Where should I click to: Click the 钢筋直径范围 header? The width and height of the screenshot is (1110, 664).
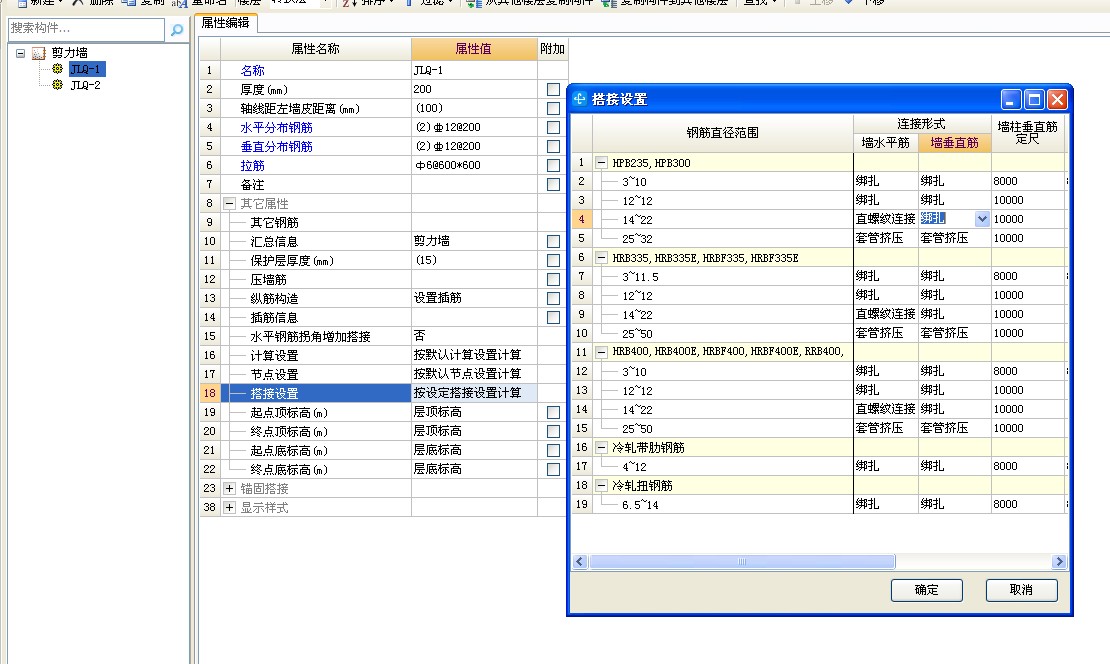(x=723, y=133)
